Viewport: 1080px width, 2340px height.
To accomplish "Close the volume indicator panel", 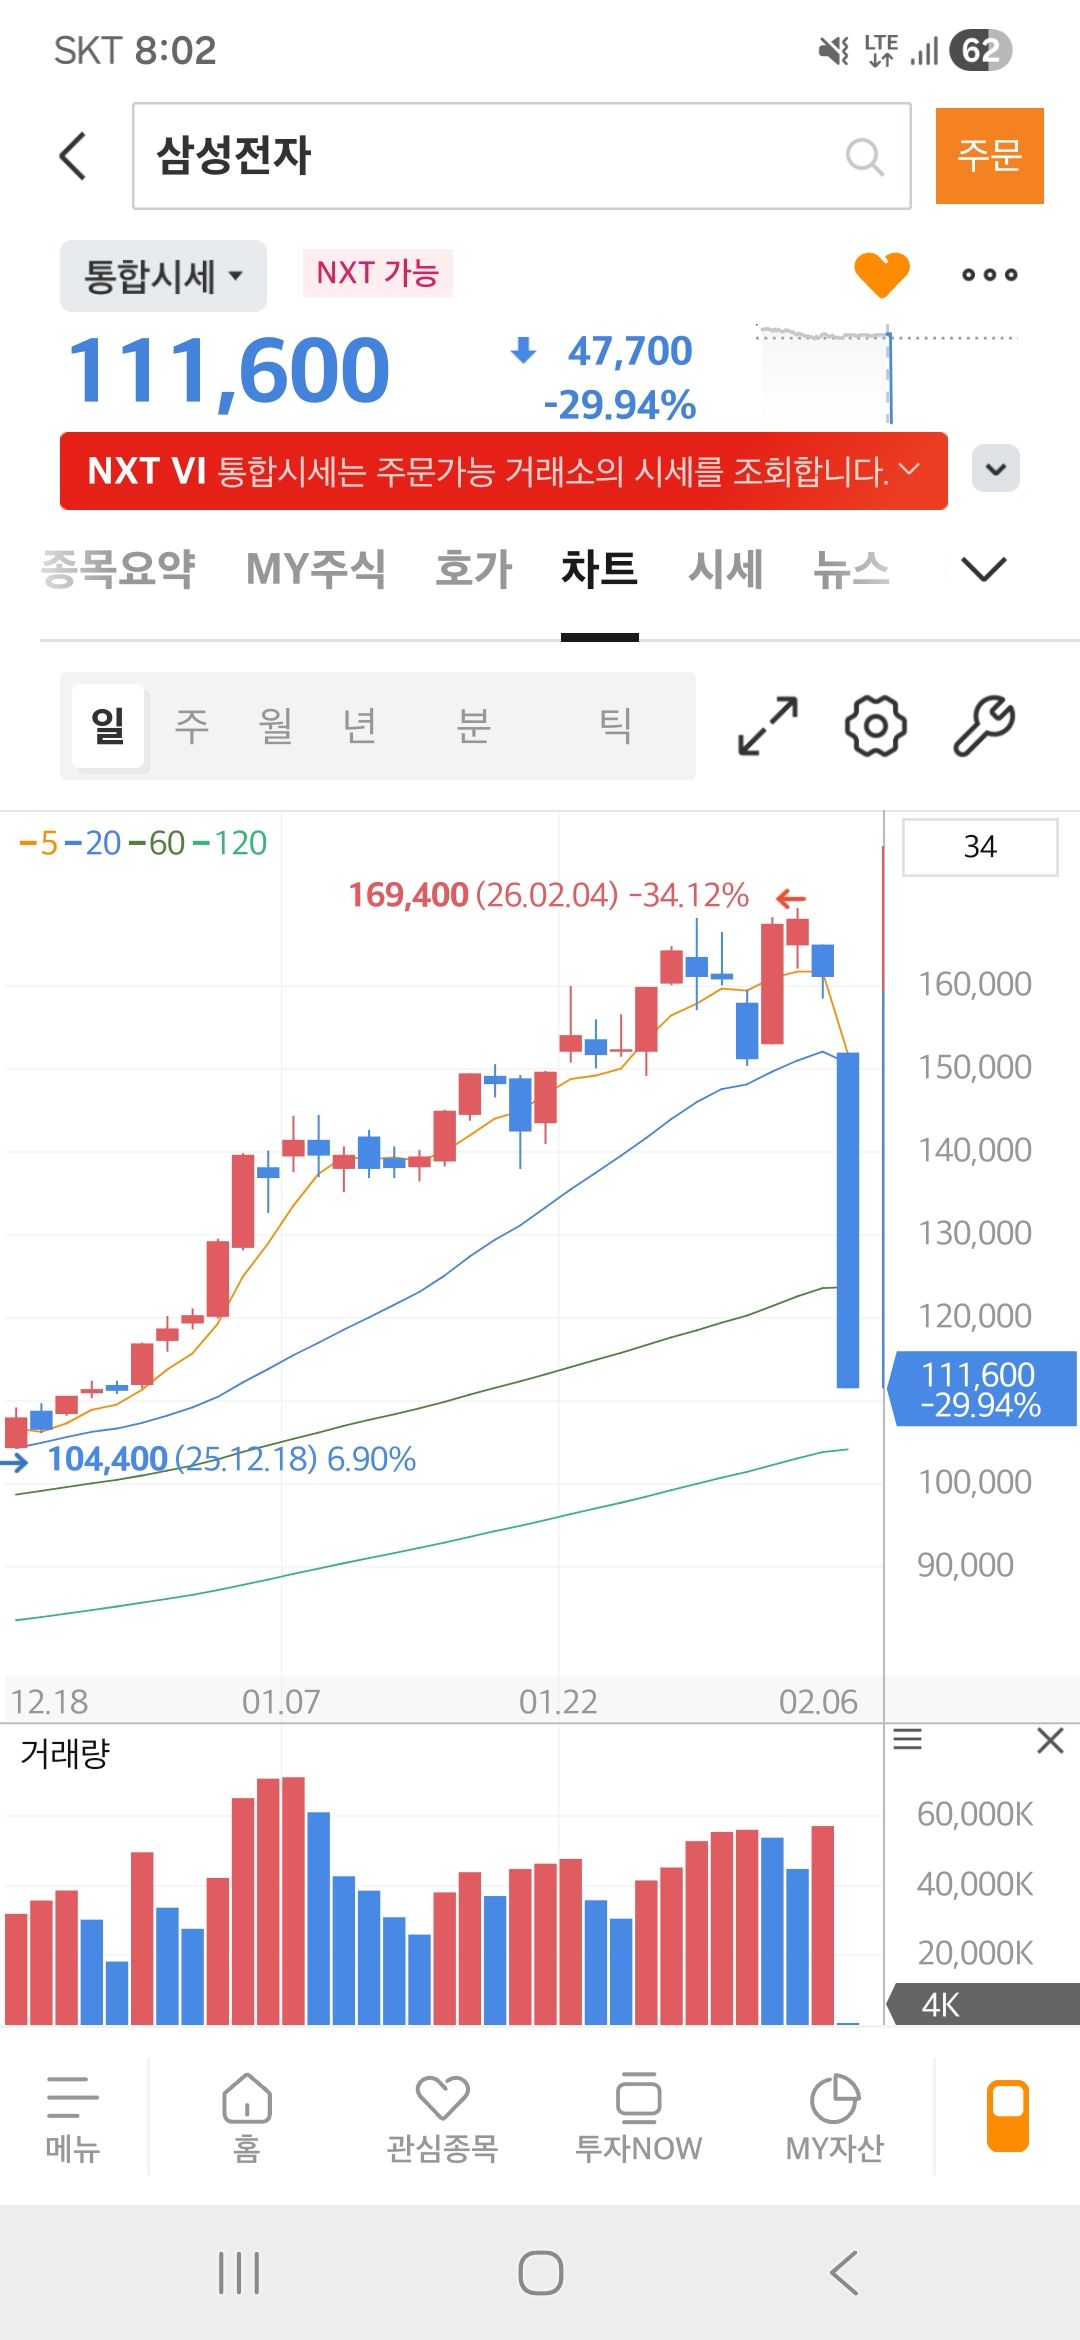I will coord(1050,1741).
